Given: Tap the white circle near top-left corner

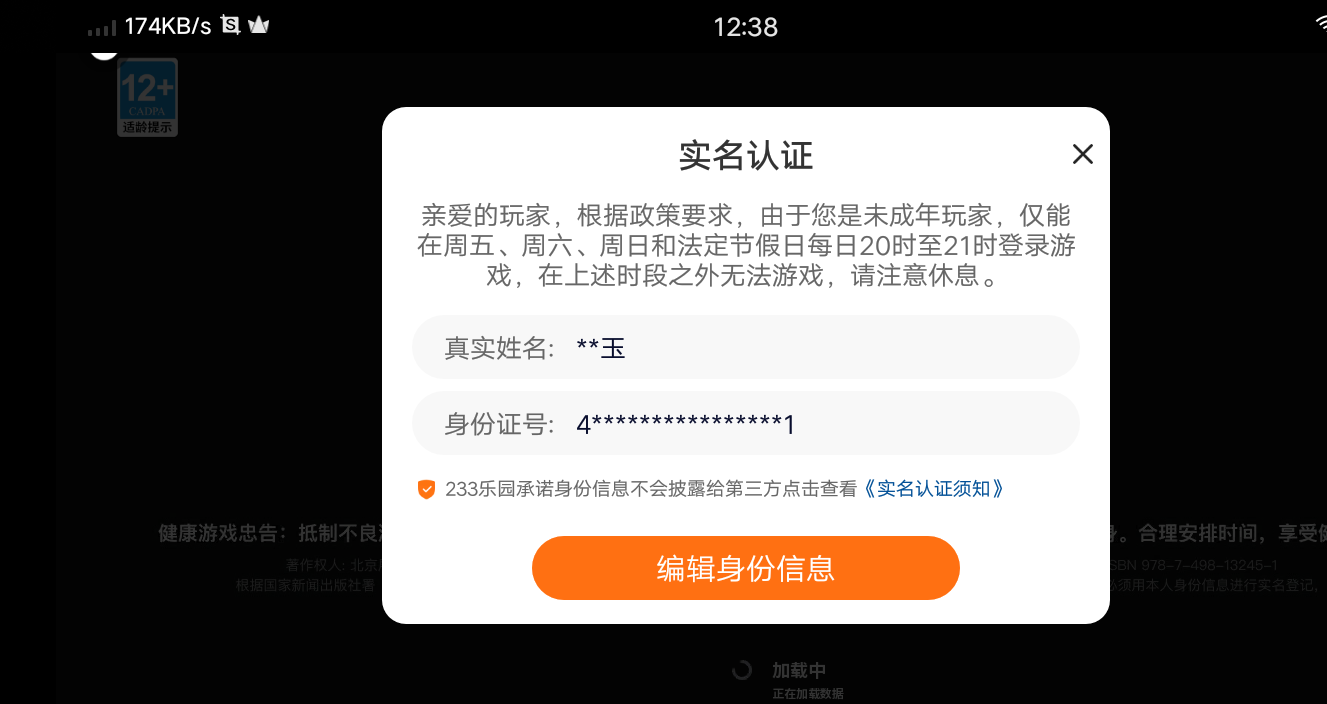Looking at the screenshot, I should tap(104, 51).
